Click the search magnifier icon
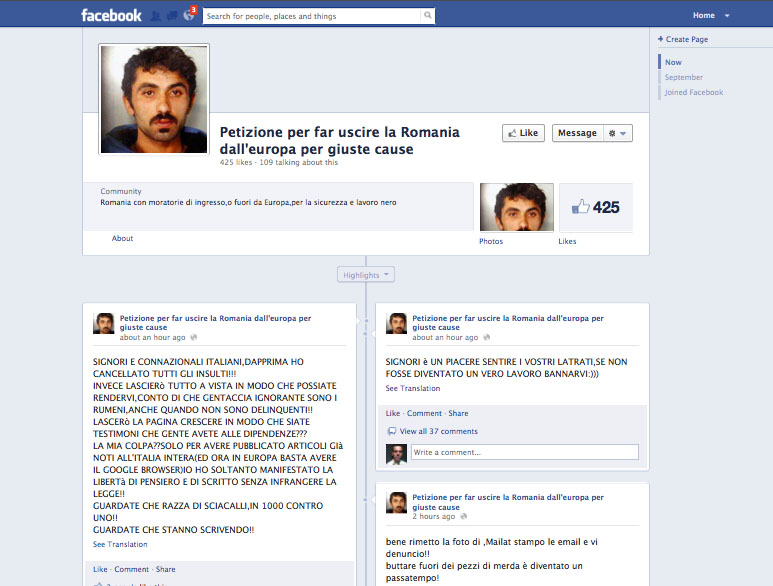 point(428,16)
